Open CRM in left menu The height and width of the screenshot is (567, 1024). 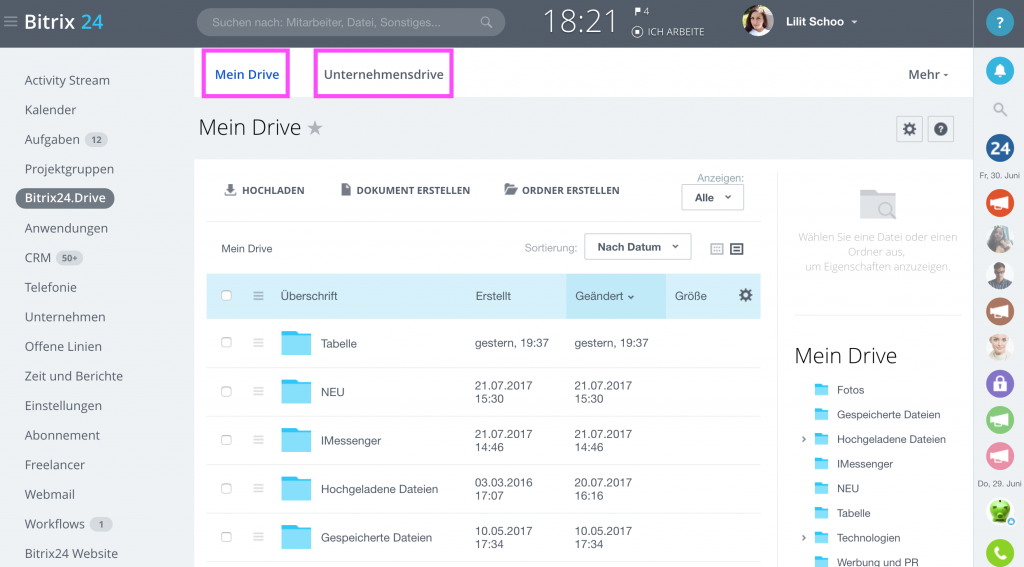(38, 257)
